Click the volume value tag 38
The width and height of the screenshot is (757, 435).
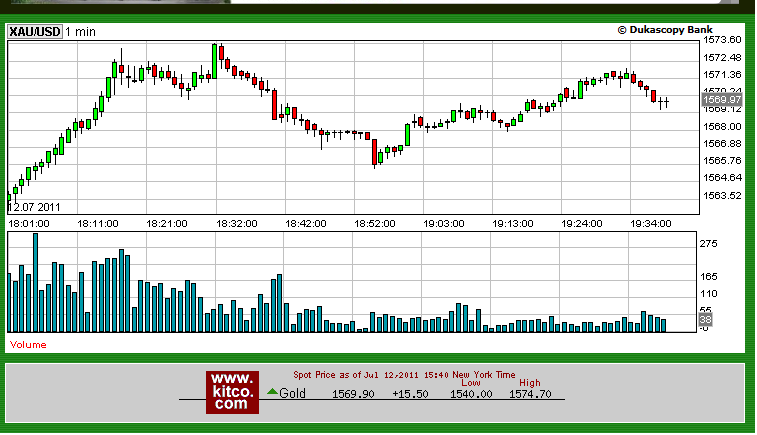tap(704, 320)
